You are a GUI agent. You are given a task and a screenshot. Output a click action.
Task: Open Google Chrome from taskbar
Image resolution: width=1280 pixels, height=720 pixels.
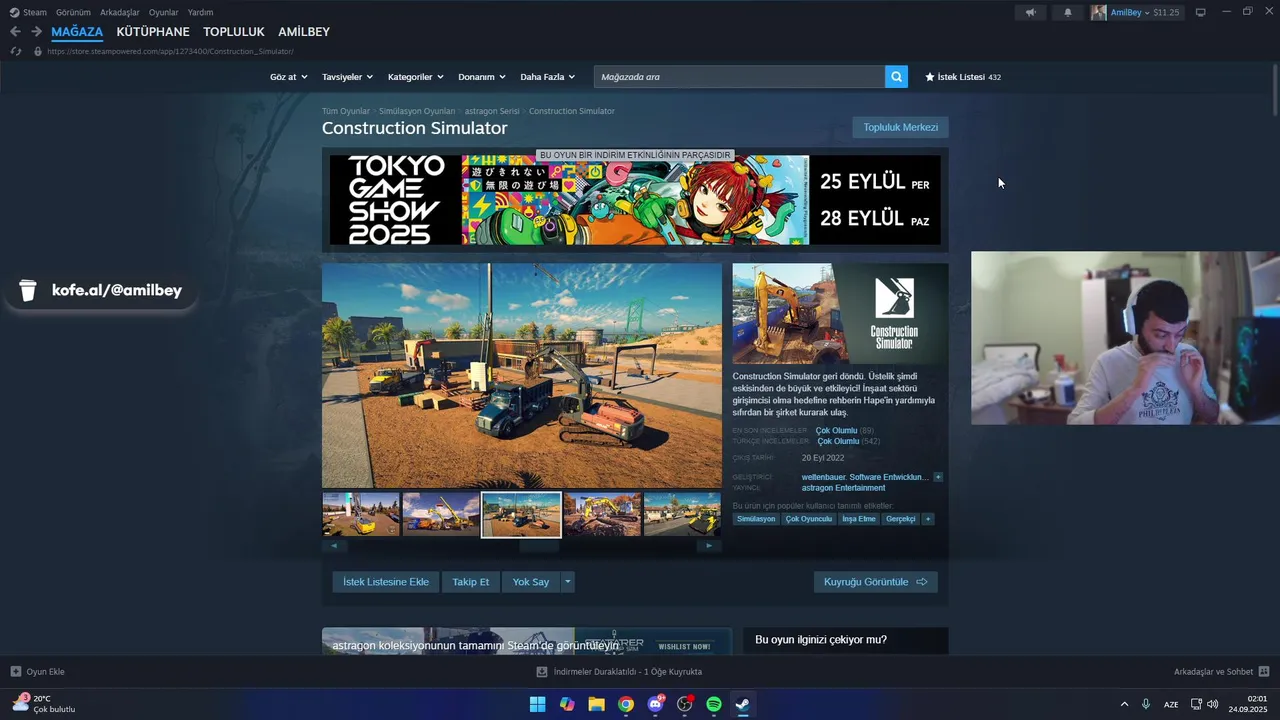tap(626, 704)
